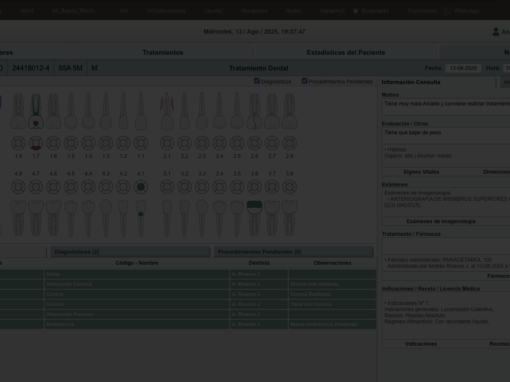This screenshot has height=382, width=510.
Task: Select the lower tooth 3.8 image
Action: [x=289, y=218]
